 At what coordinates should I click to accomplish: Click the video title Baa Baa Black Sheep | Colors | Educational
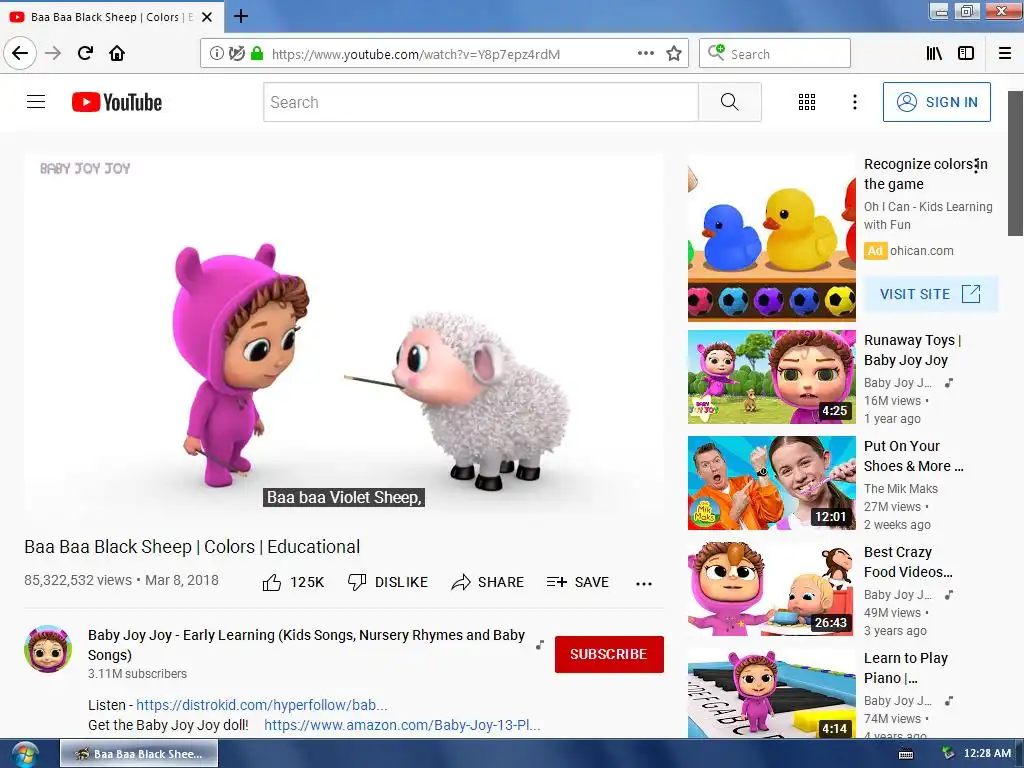pyautogui.click(x=192, y=547)
